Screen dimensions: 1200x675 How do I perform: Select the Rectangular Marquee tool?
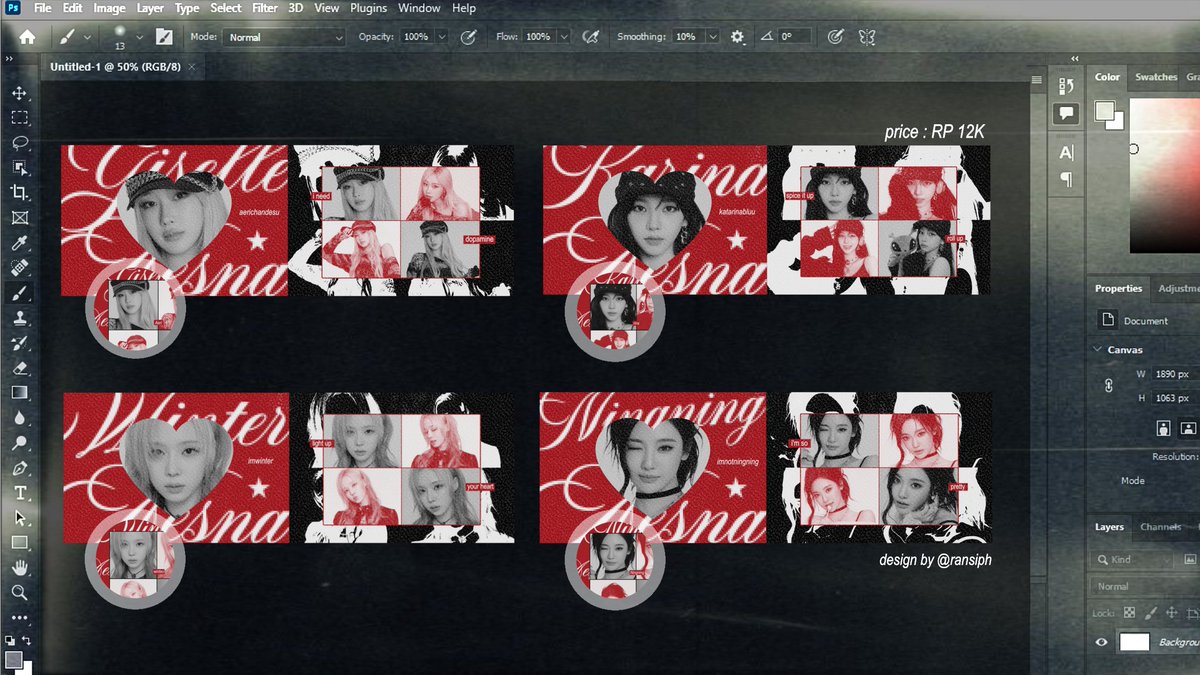tap(19, 117)
